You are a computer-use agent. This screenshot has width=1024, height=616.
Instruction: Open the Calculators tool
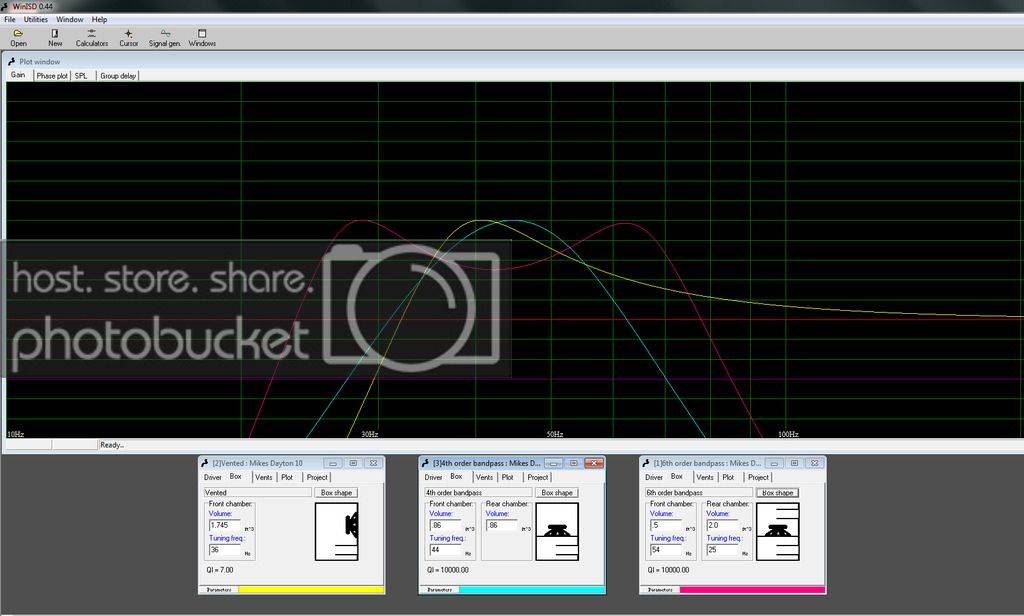click(x=91, y=37)
